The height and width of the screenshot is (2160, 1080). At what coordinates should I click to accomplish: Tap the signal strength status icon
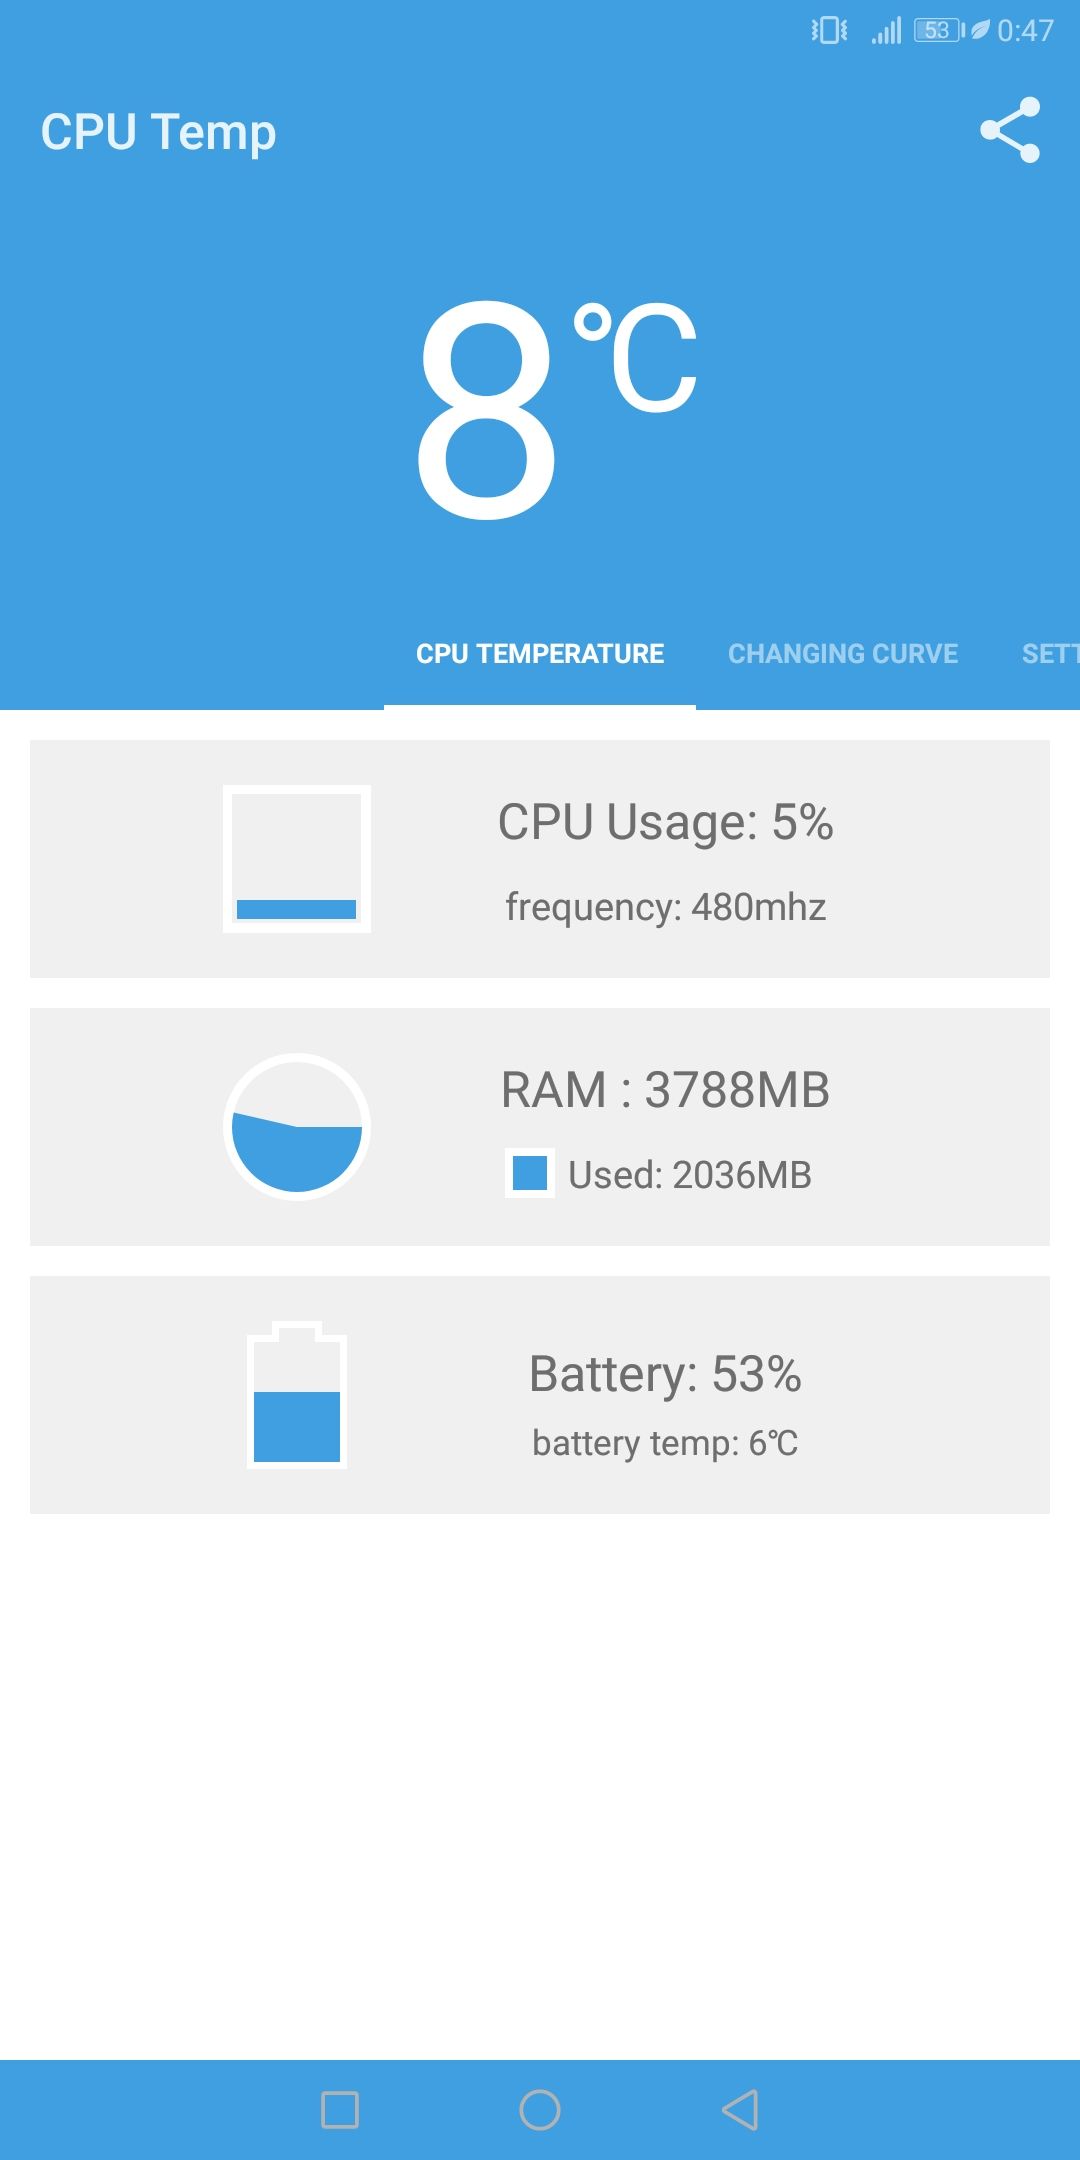click(886, 31)
